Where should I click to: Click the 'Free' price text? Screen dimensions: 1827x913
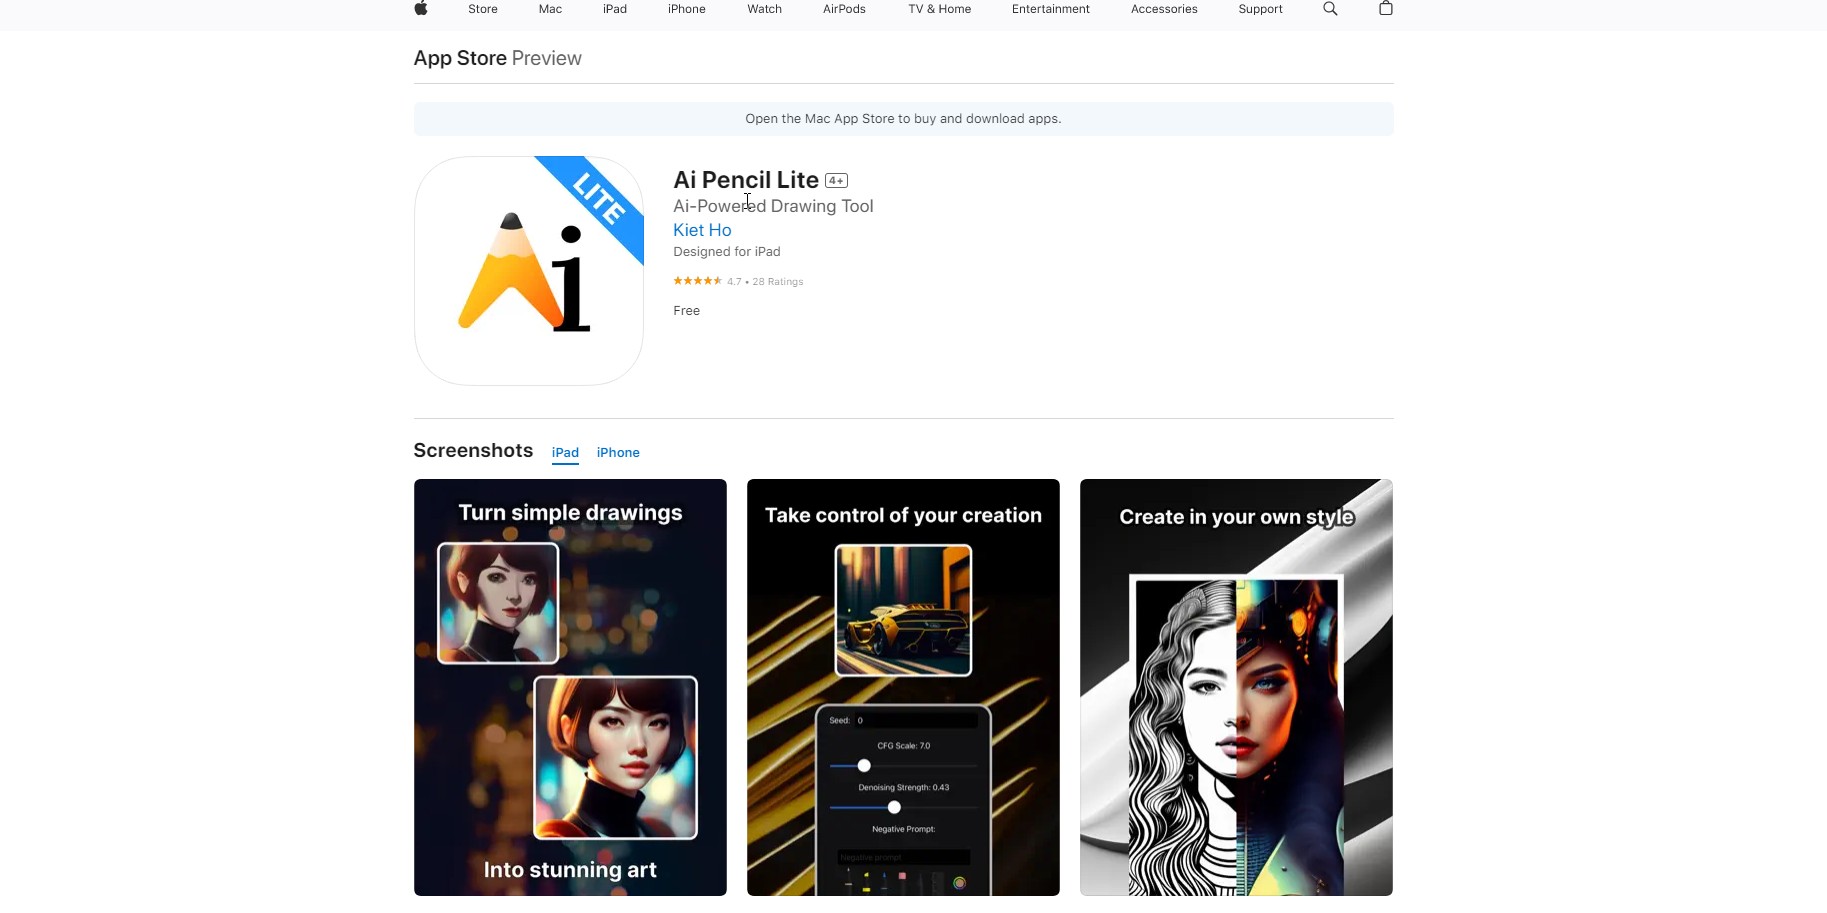[687, 311]
